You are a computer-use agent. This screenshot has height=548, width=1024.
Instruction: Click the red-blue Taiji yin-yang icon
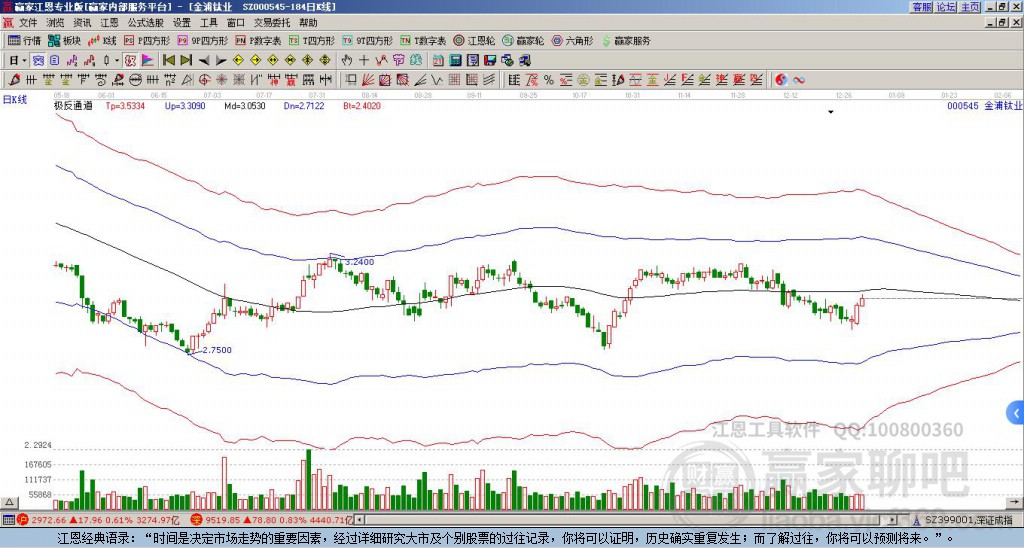tap(781, 80)
